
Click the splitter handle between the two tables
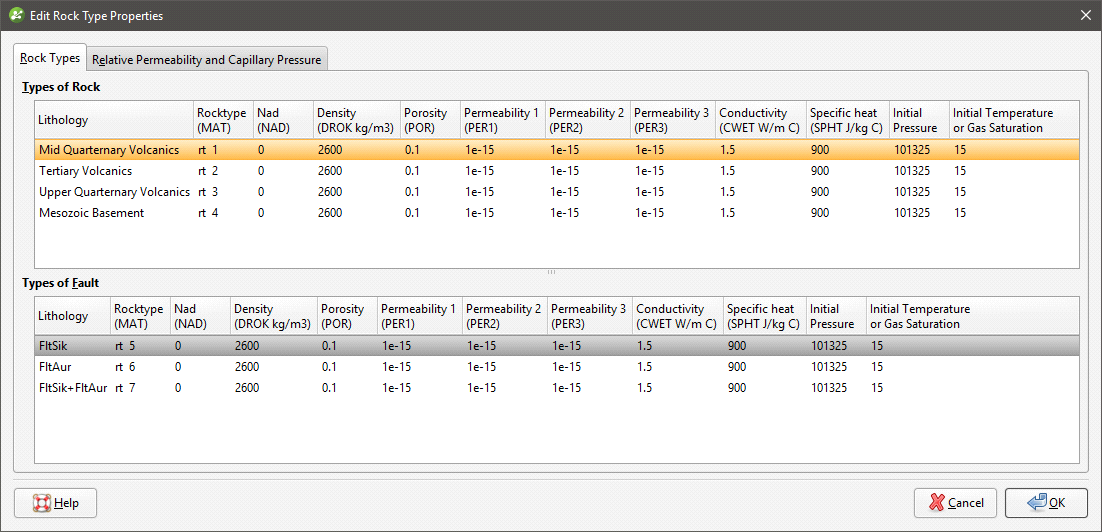coord(551,272)
